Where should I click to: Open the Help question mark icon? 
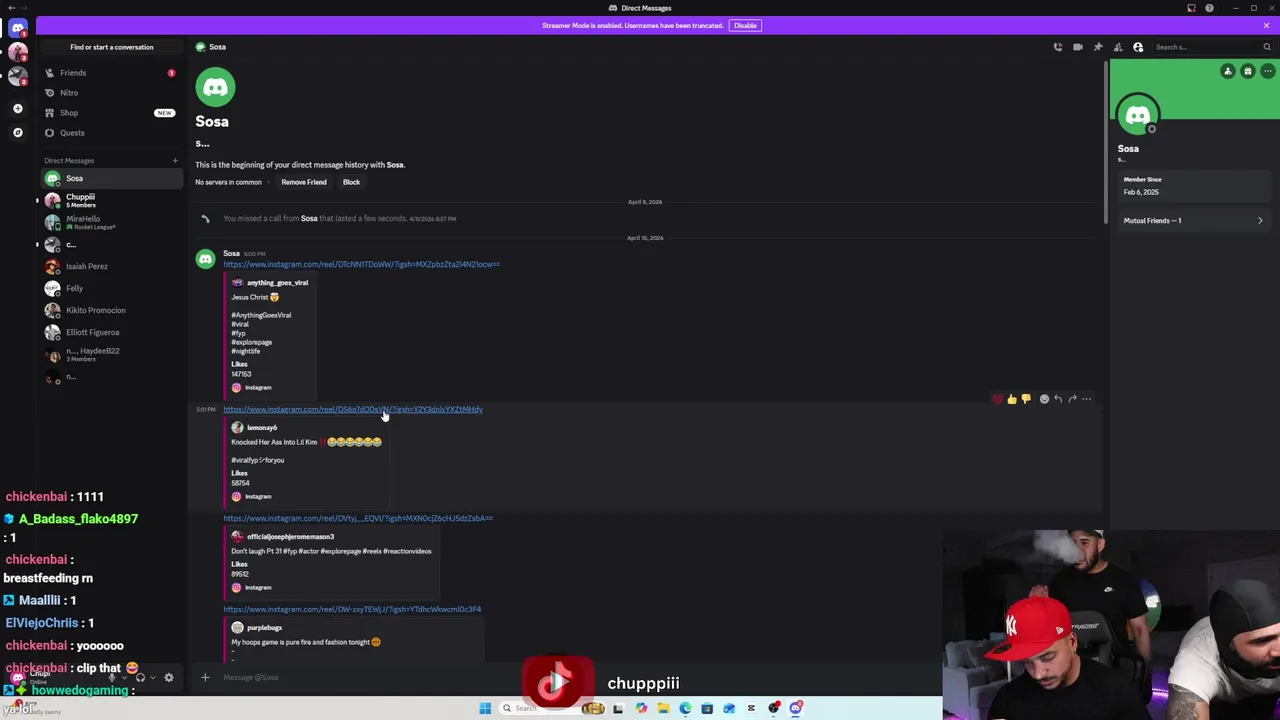click(x=1209, y=8)
